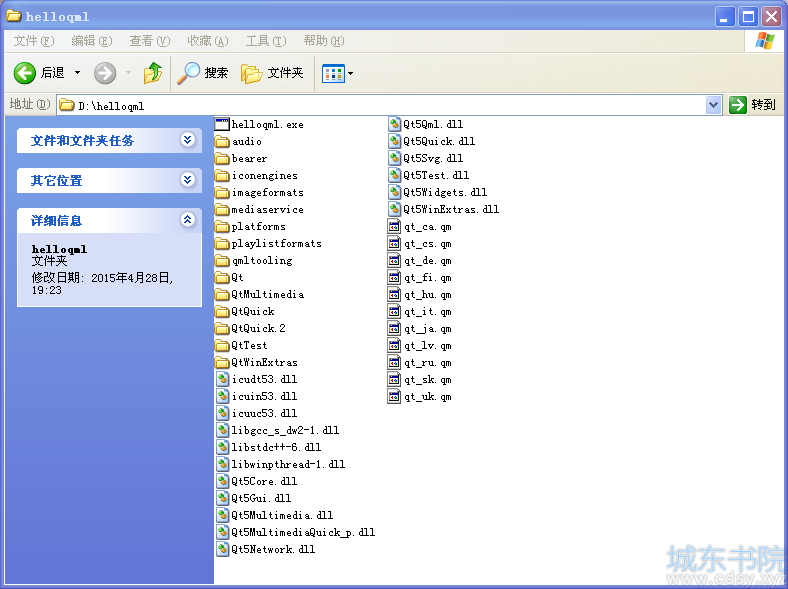
Task: Open the 收藏(A) menu
Action: [x=208, y=41]
